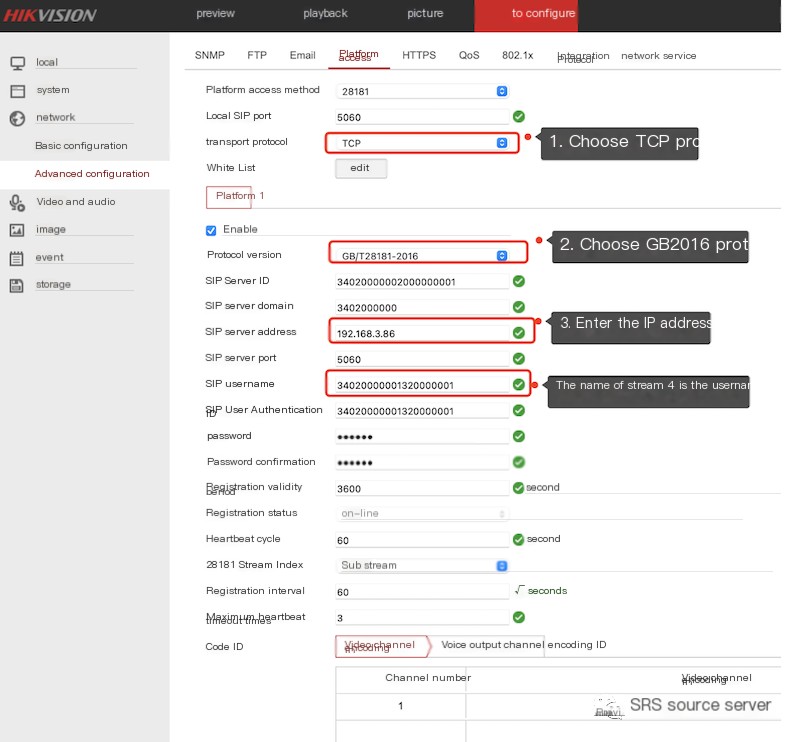Switch to the picture top menu
This screenshot has height=742, width=785.
[x=425, y=14]
